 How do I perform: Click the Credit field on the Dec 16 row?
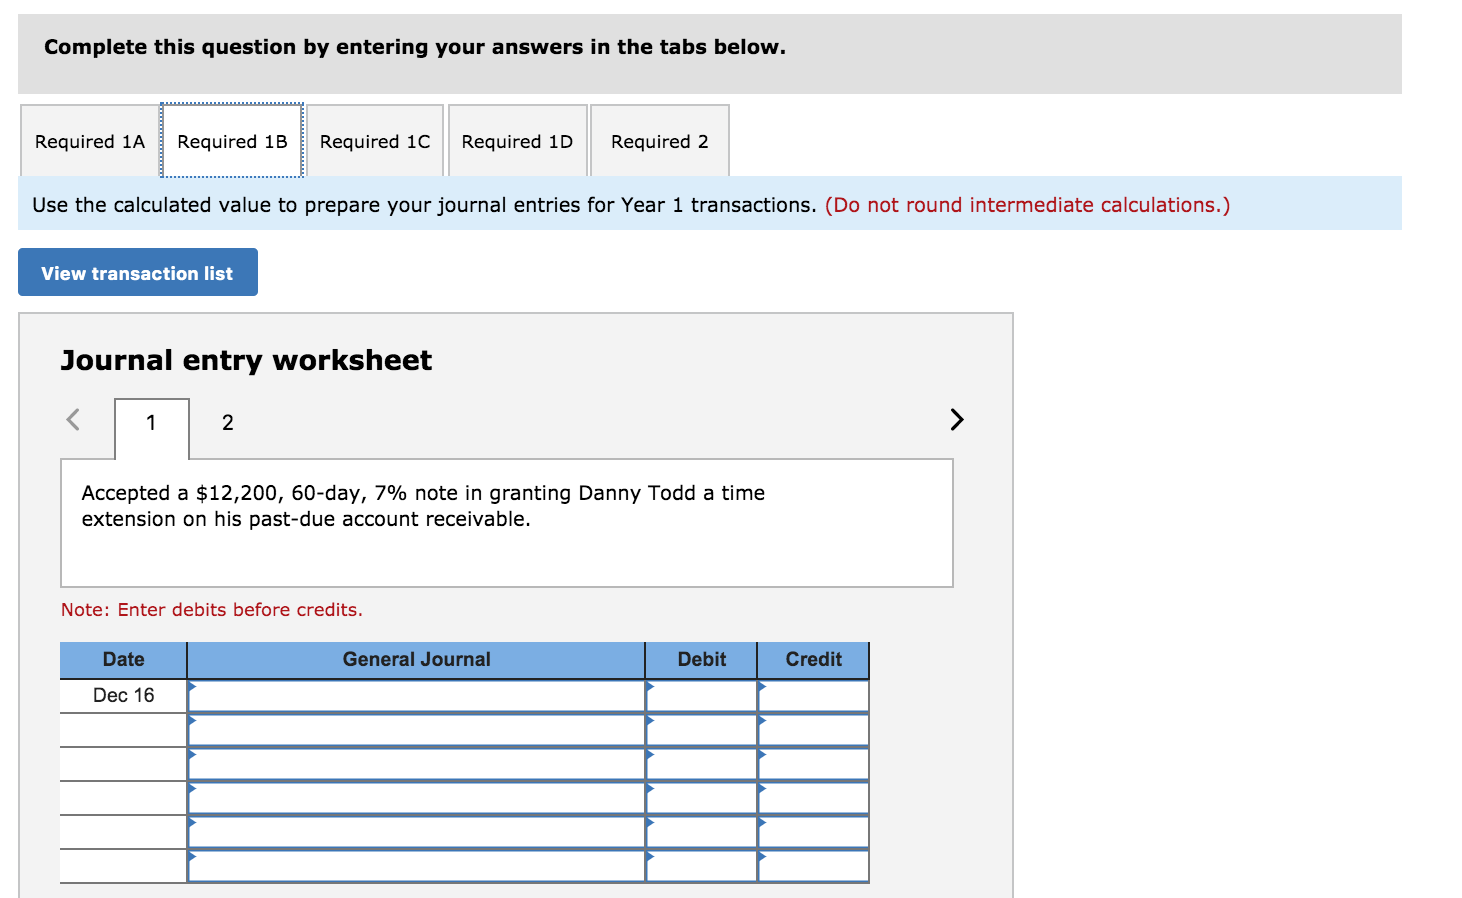814,695
